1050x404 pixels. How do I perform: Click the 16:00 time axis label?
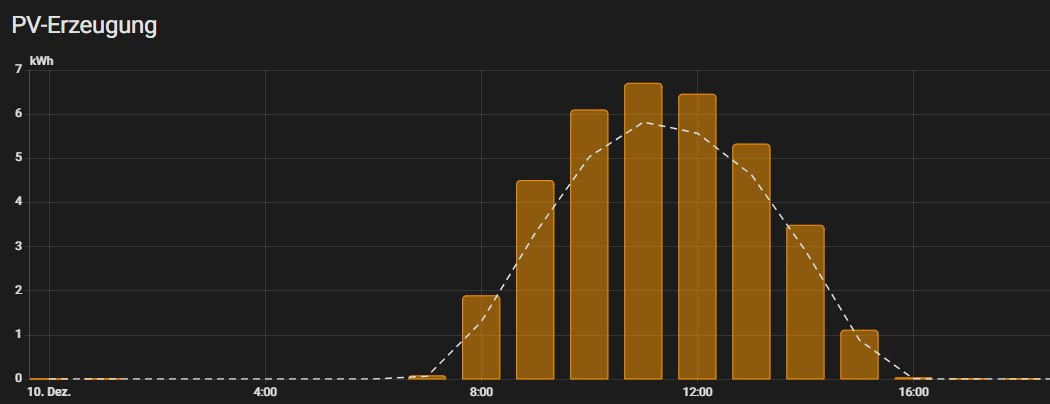click(913, 393)
